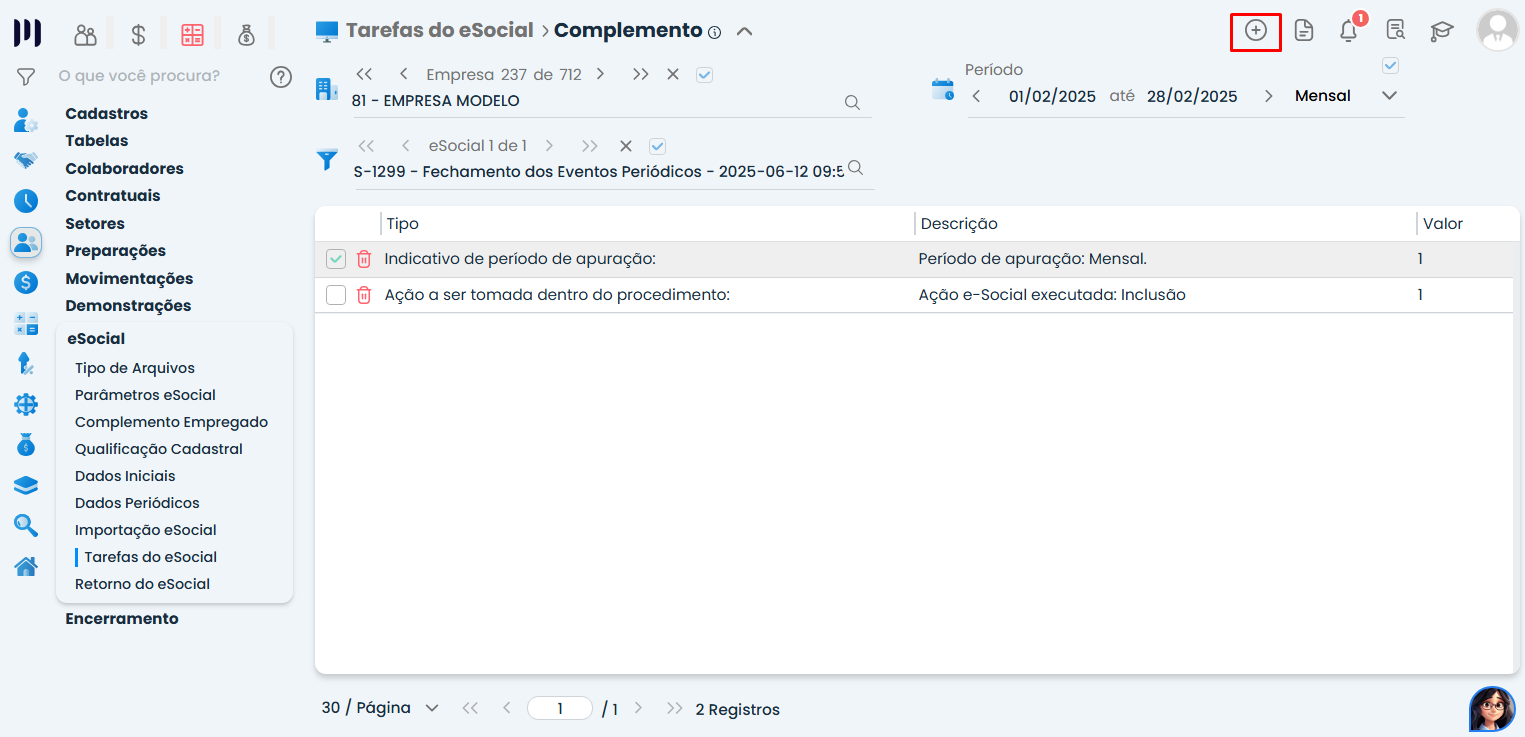Click the page number input field

pos(560,709)
